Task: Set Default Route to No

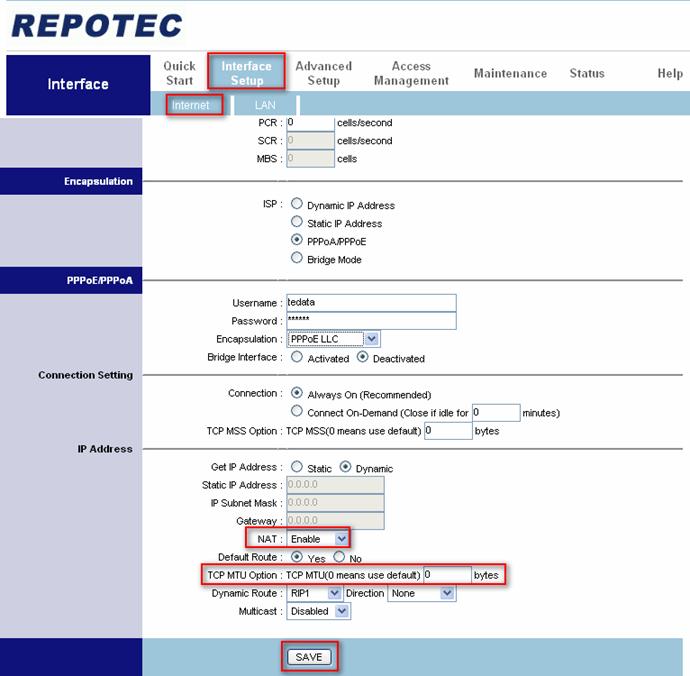Action: (x=339, y=557)
